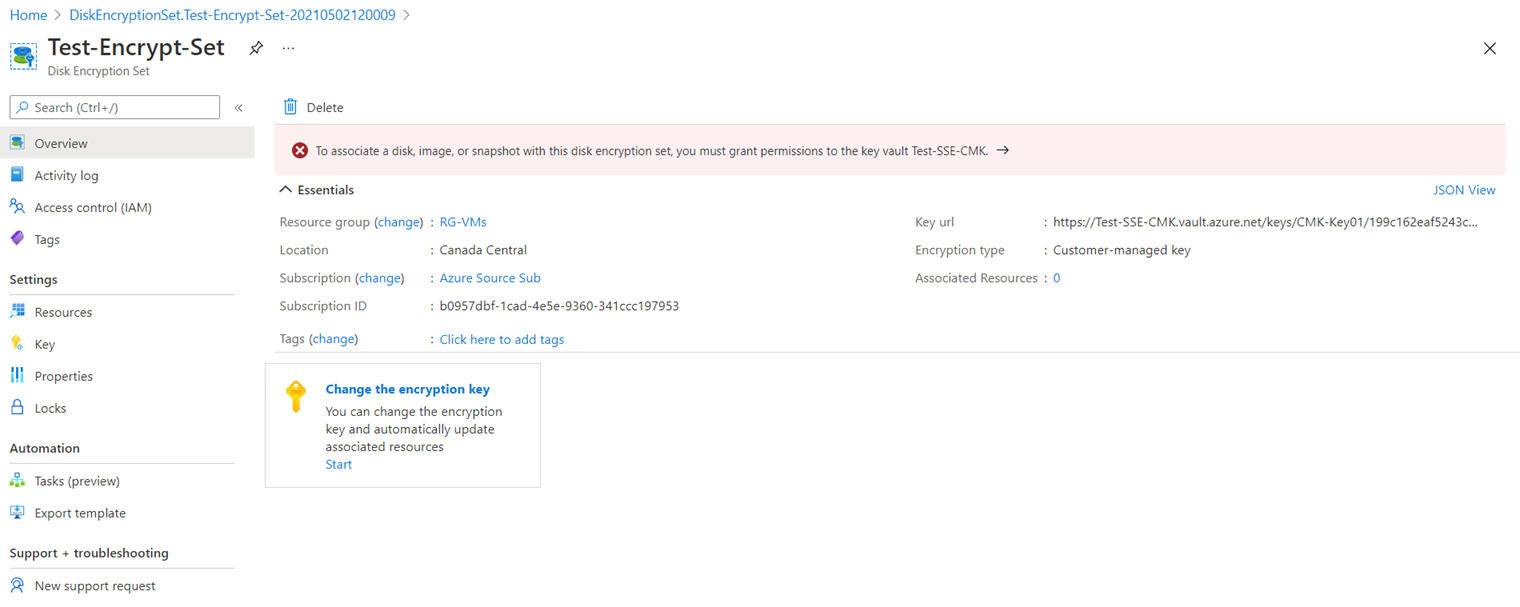
Task: Click the red error icon in banner
Action: click(300, 151)
